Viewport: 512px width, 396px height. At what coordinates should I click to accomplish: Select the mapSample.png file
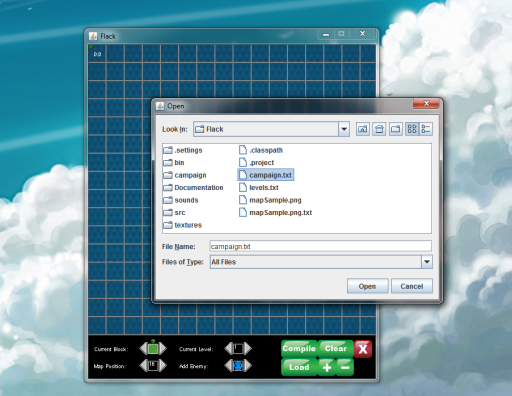pyautogui.click(x=270, y=200)
